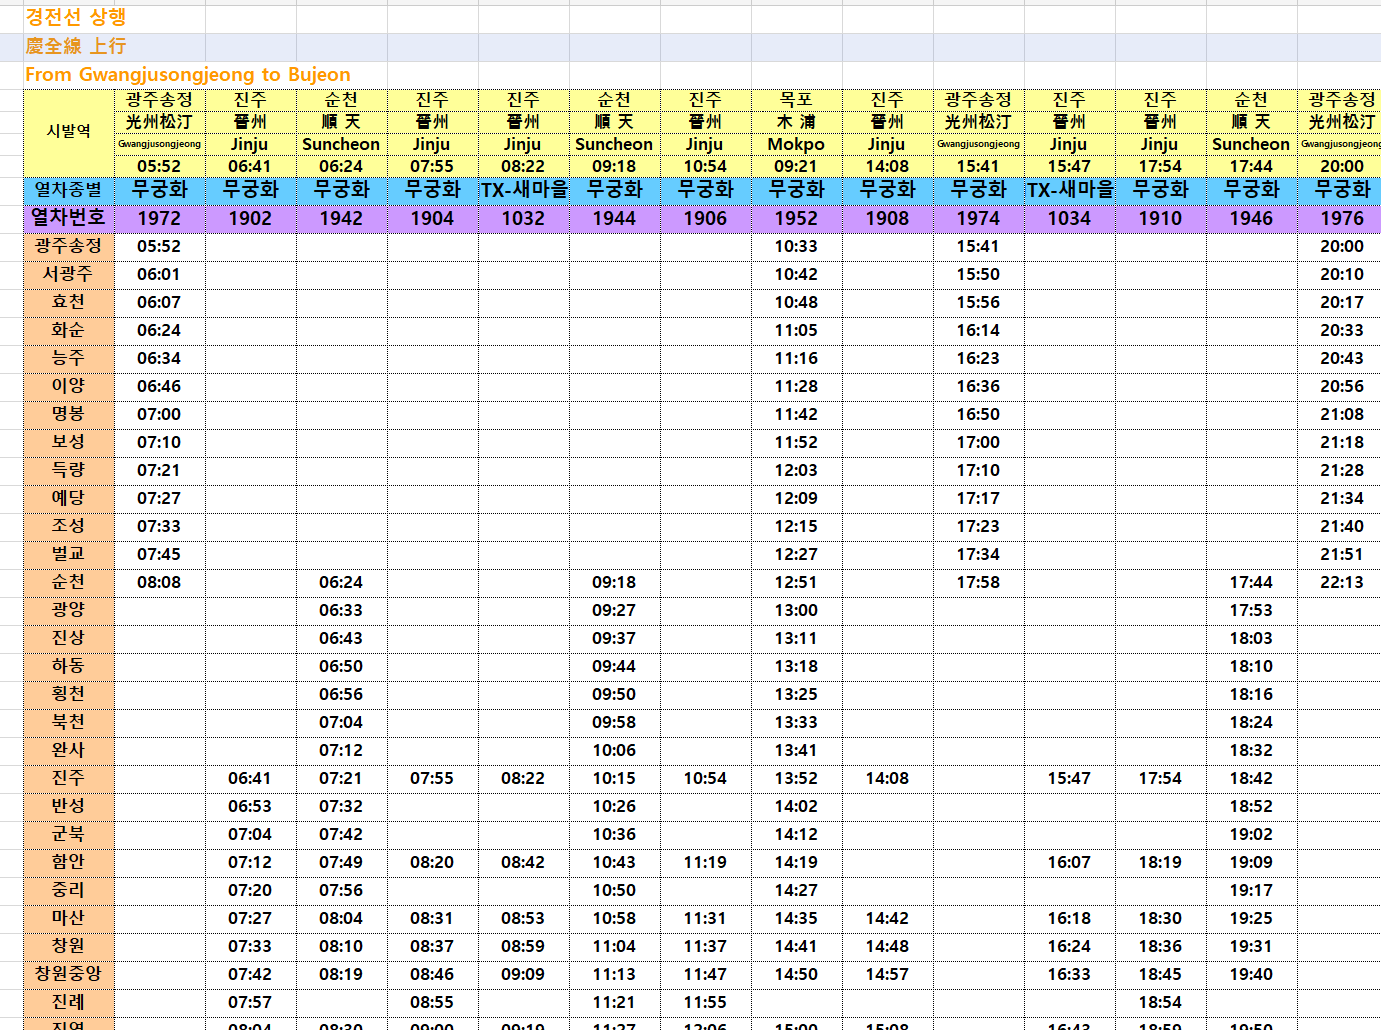Click 16:14 in the 화순 row
Image resolution: width=1381 pixels, height=1030 pixels.
(978, 330)
